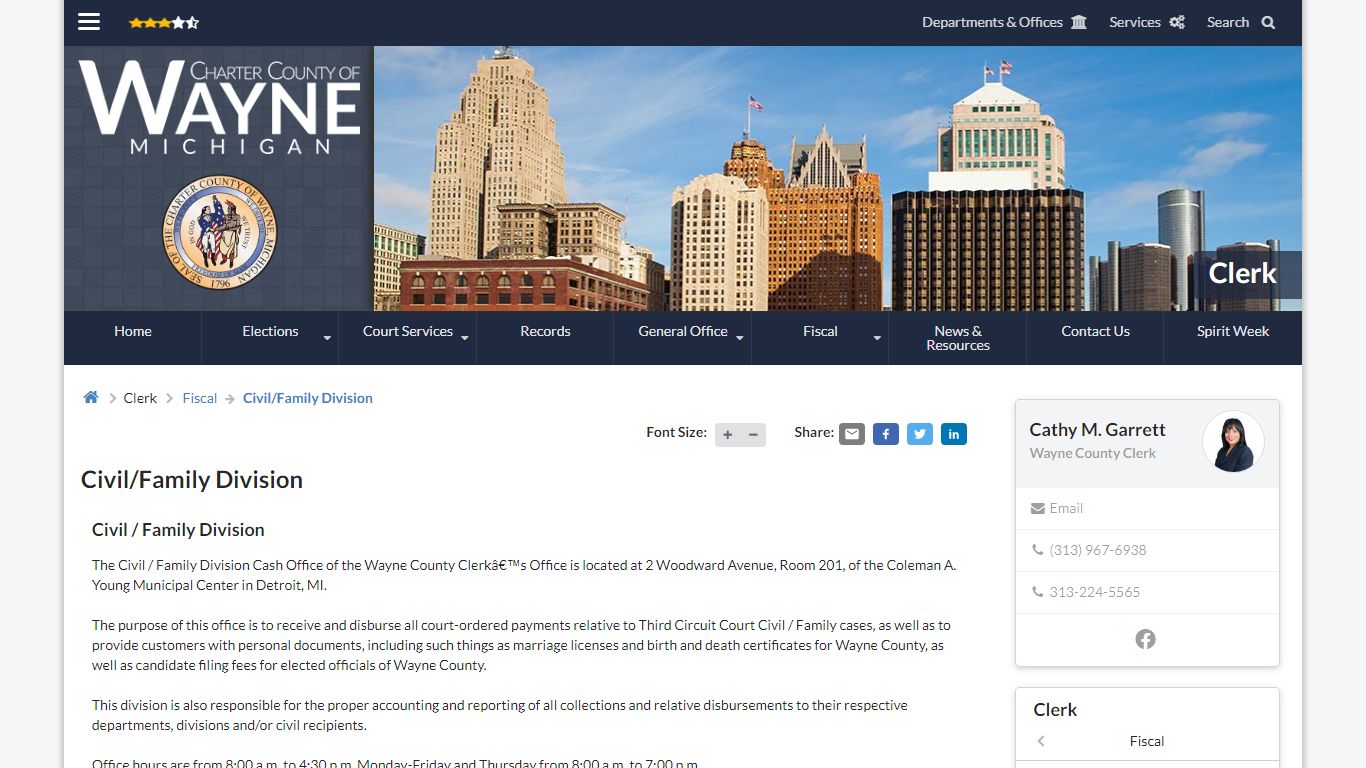Share page on LinkedIn

954,434
